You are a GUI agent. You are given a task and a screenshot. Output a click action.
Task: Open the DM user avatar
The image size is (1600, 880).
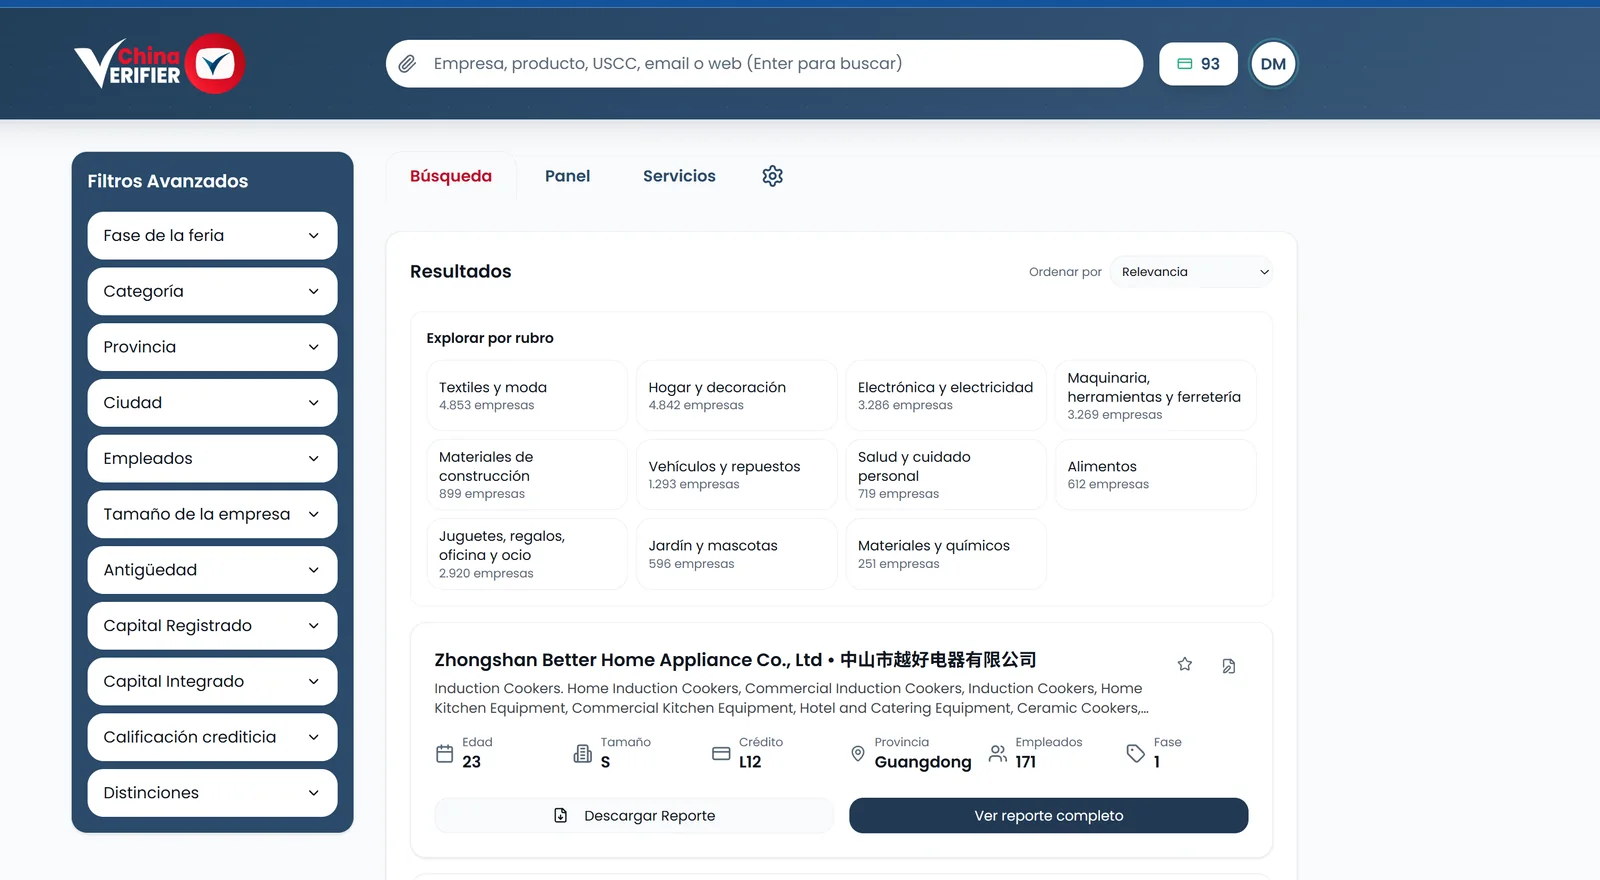(1273, 64)
